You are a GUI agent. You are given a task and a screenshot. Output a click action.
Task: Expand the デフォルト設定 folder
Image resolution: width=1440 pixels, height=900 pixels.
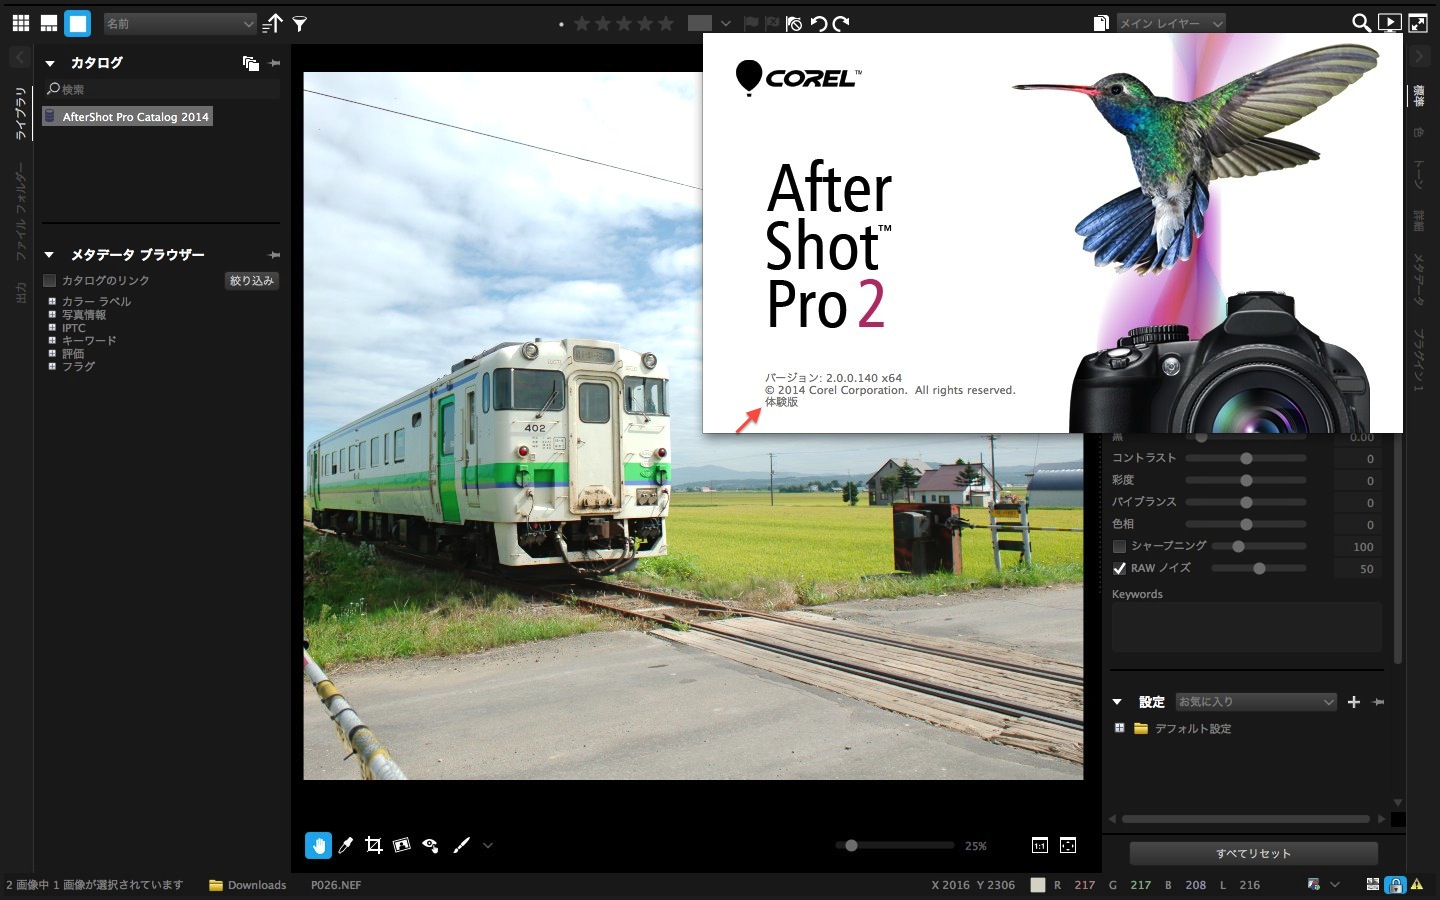click(x=1119, y=728)
